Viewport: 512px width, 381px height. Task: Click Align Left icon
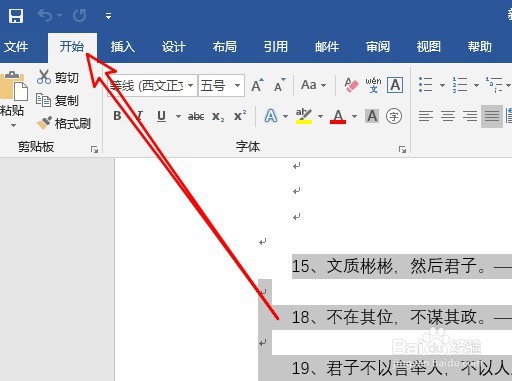426,116
